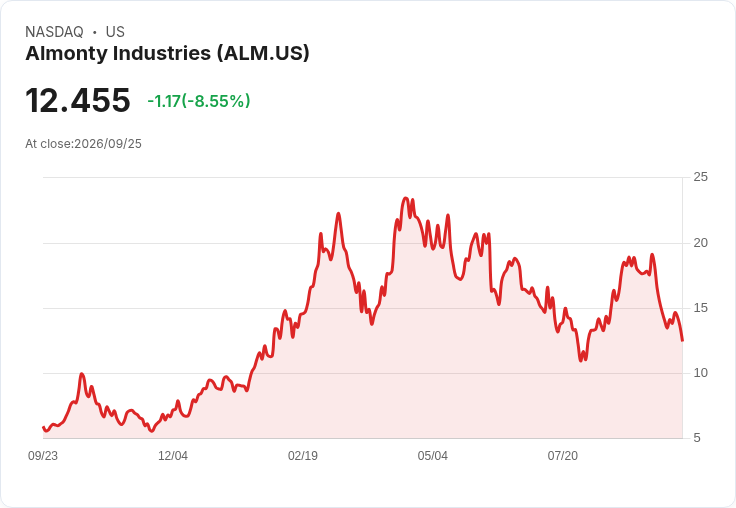736x508 pixels.
Task: Click the 12/04 date axis label
Action: [173, 456]
